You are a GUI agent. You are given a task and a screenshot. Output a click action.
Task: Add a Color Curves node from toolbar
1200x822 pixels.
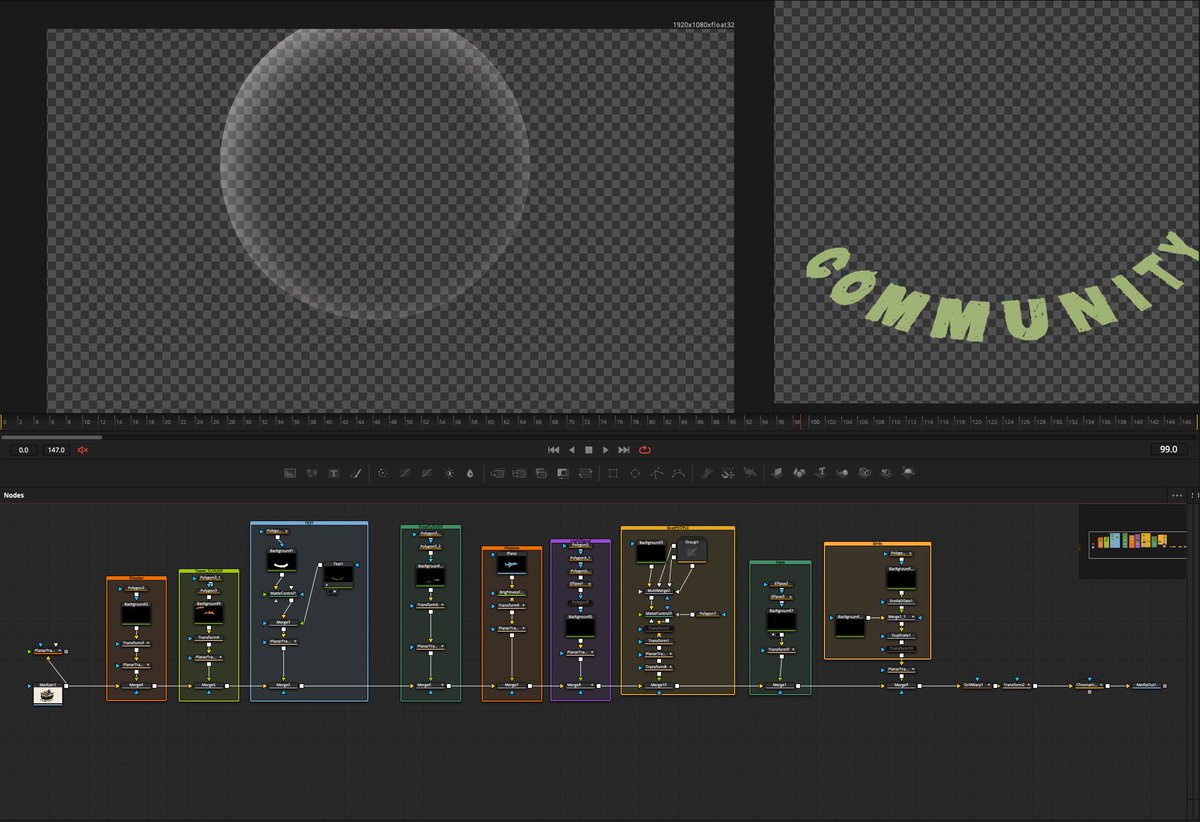click(405, 473)
